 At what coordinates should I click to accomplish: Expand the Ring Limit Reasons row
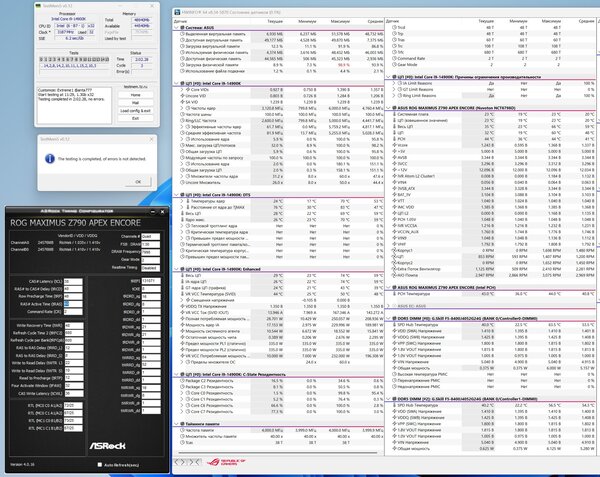[x=394, y=96]
